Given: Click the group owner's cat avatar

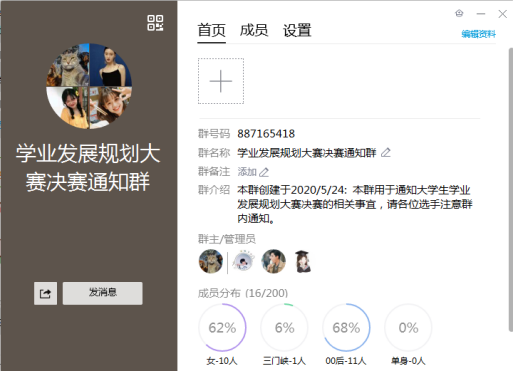Looking at the screenshot, I should click(211, 261).
